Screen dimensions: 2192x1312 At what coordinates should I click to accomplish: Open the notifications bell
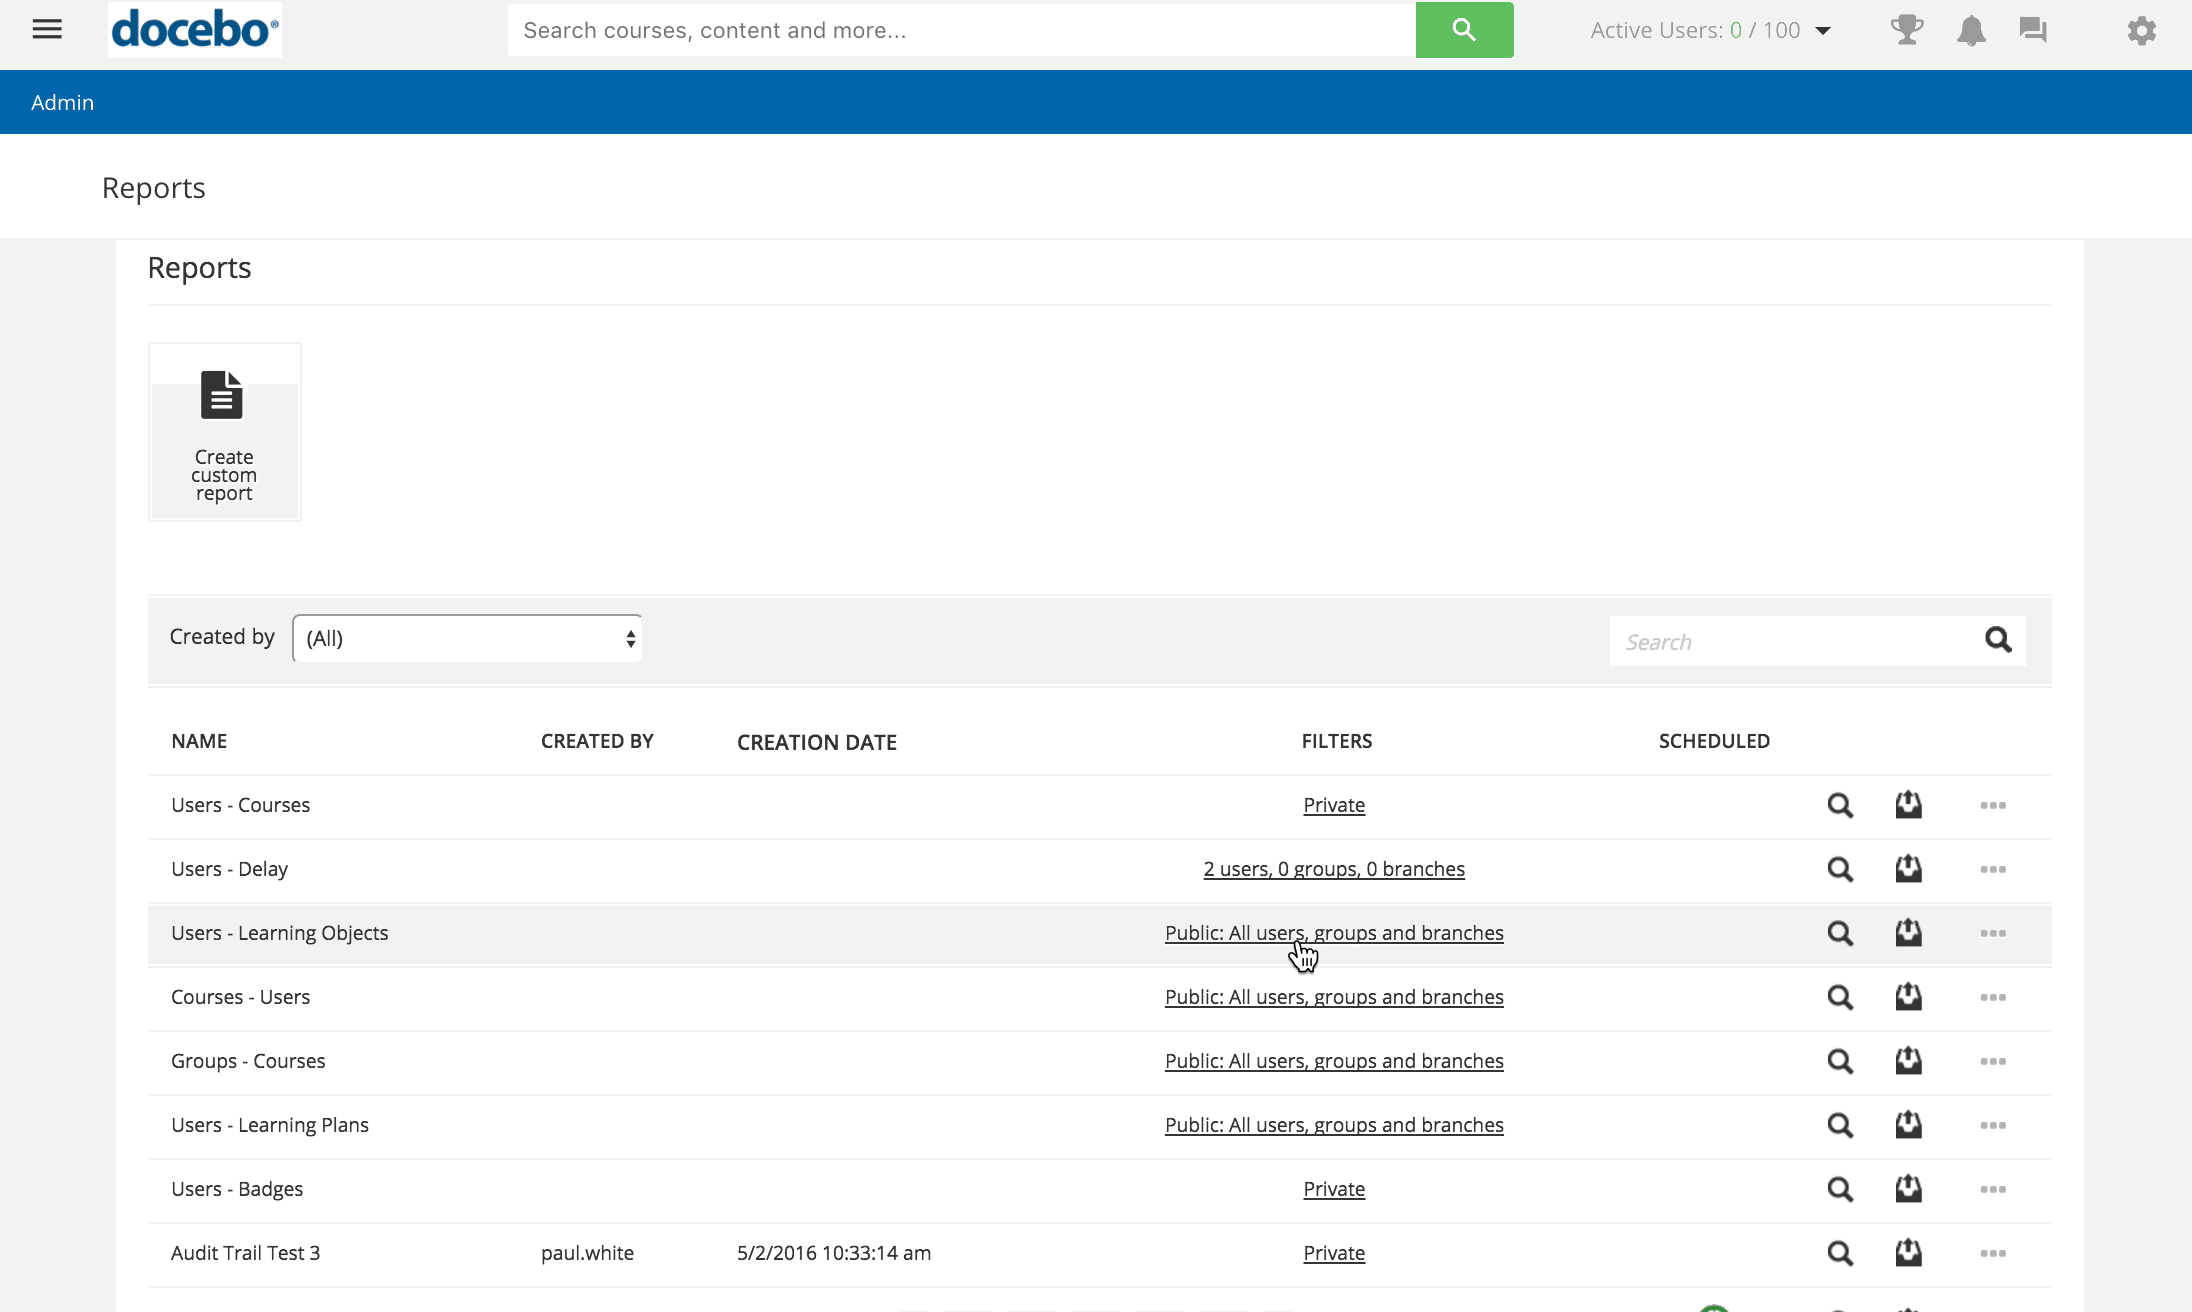pos(1970,30)
